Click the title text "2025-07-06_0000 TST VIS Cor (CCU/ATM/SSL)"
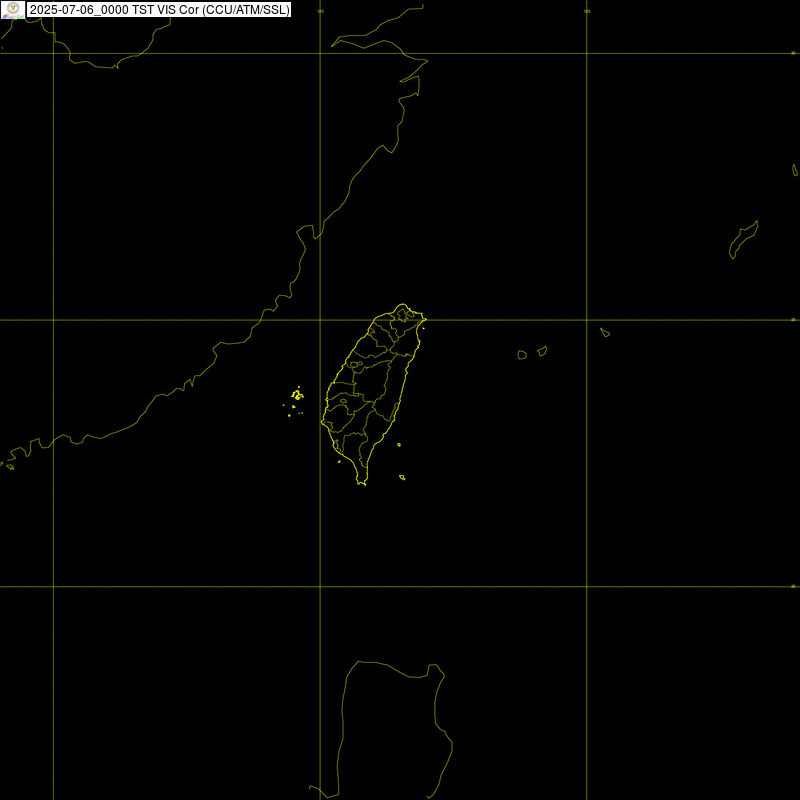The image size is (800, 800). (x=159, y=10)
